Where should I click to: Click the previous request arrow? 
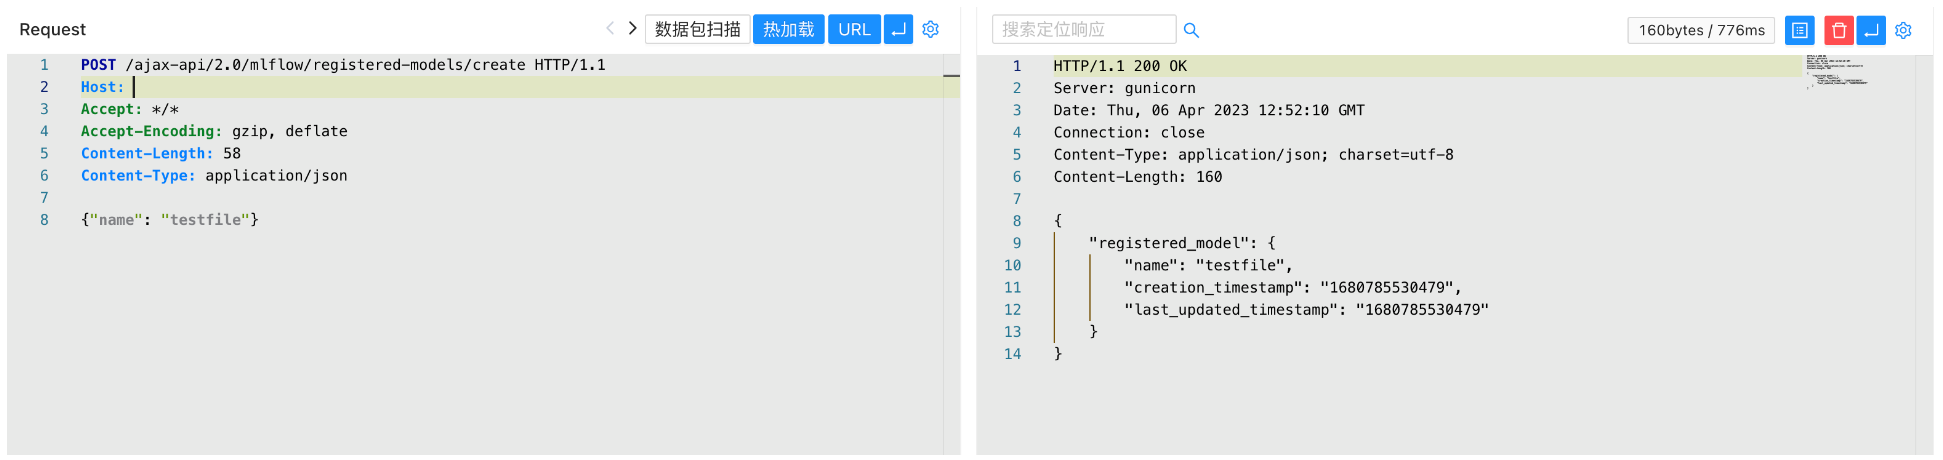(610, 29)
